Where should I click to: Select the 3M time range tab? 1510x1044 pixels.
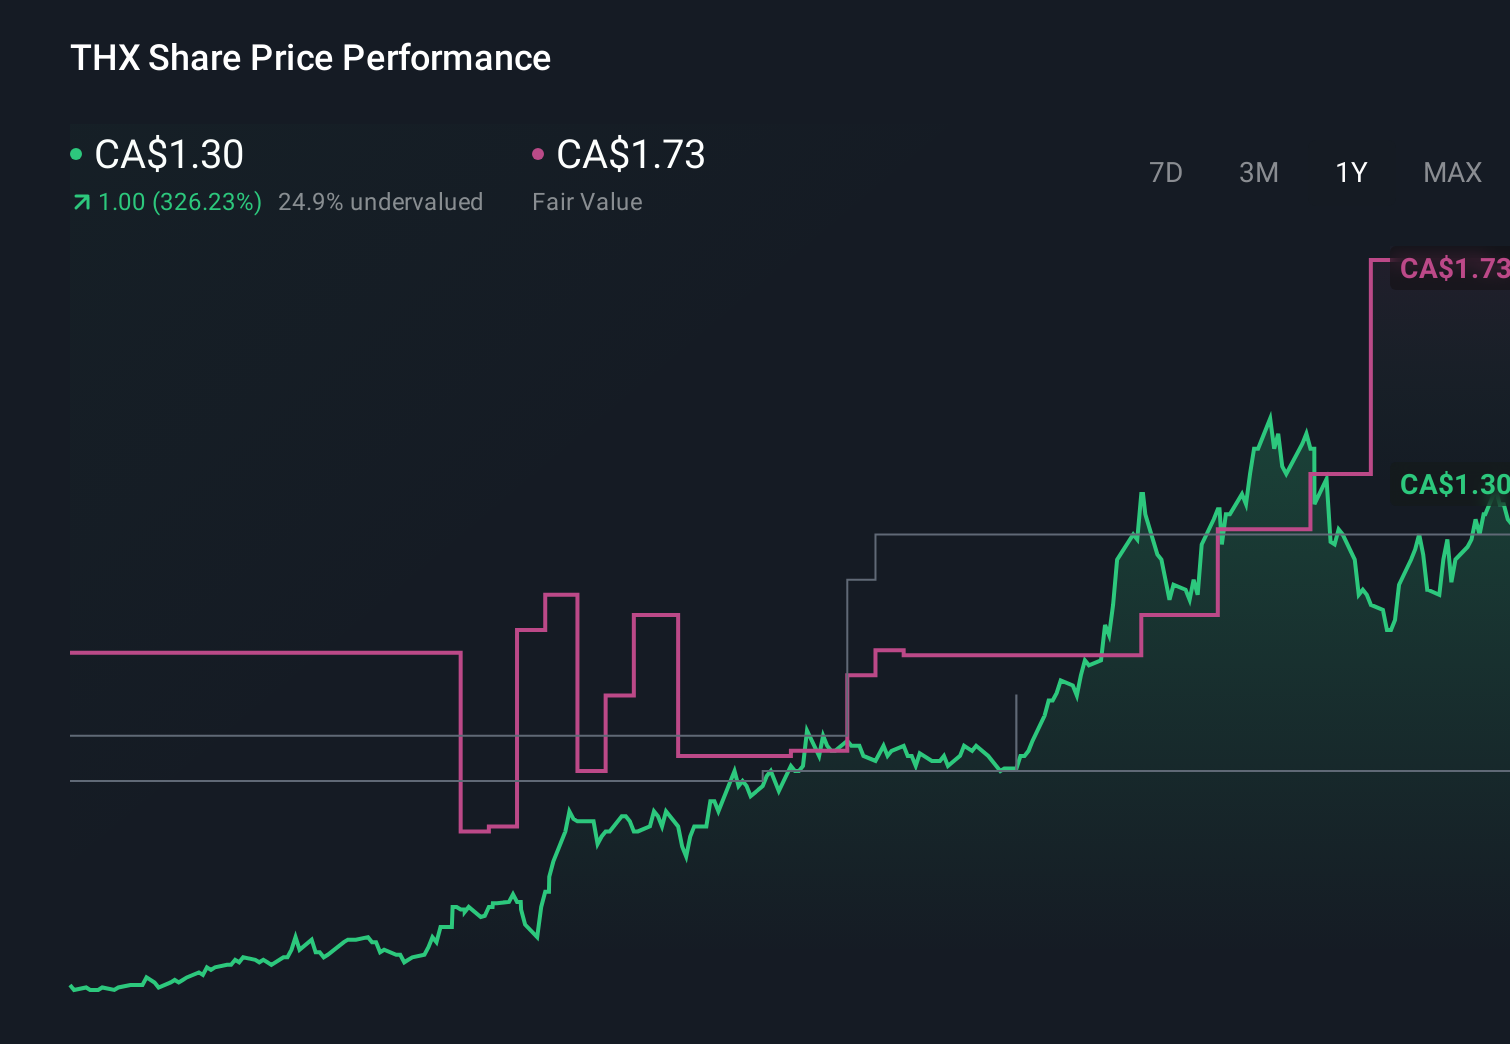1258,173
